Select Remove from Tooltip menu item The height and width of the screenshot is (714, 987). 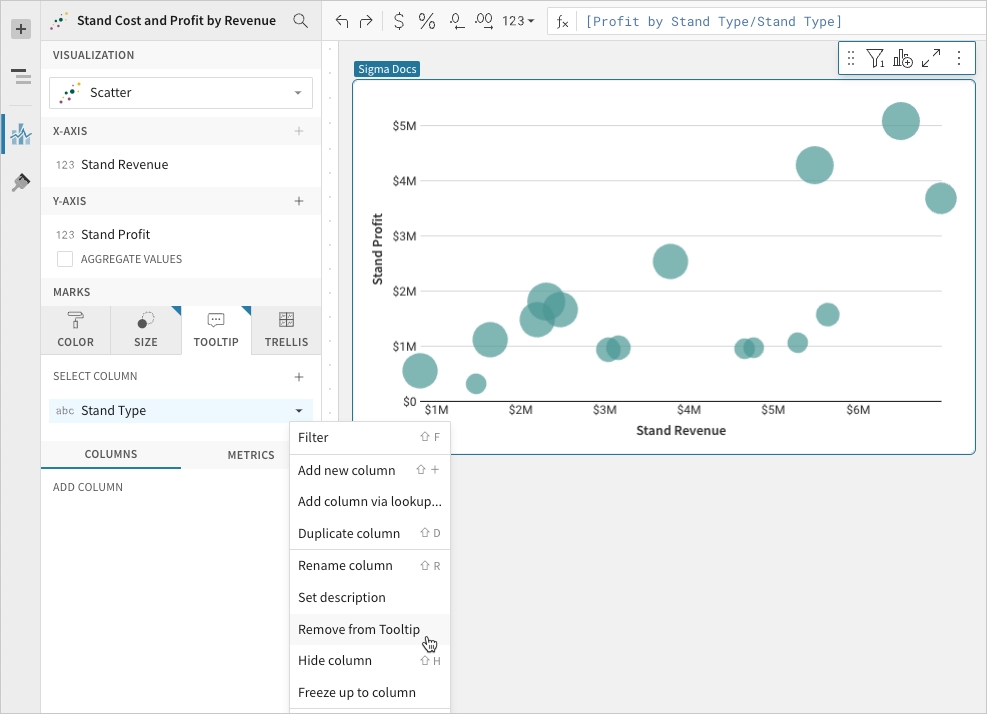pos(359,629)
